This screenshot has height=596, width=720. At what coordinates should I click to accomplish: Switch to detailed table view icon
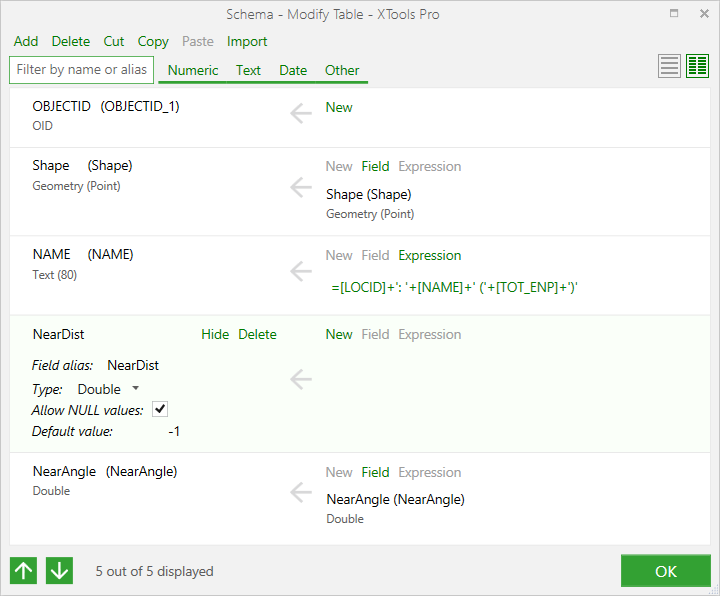698,66
